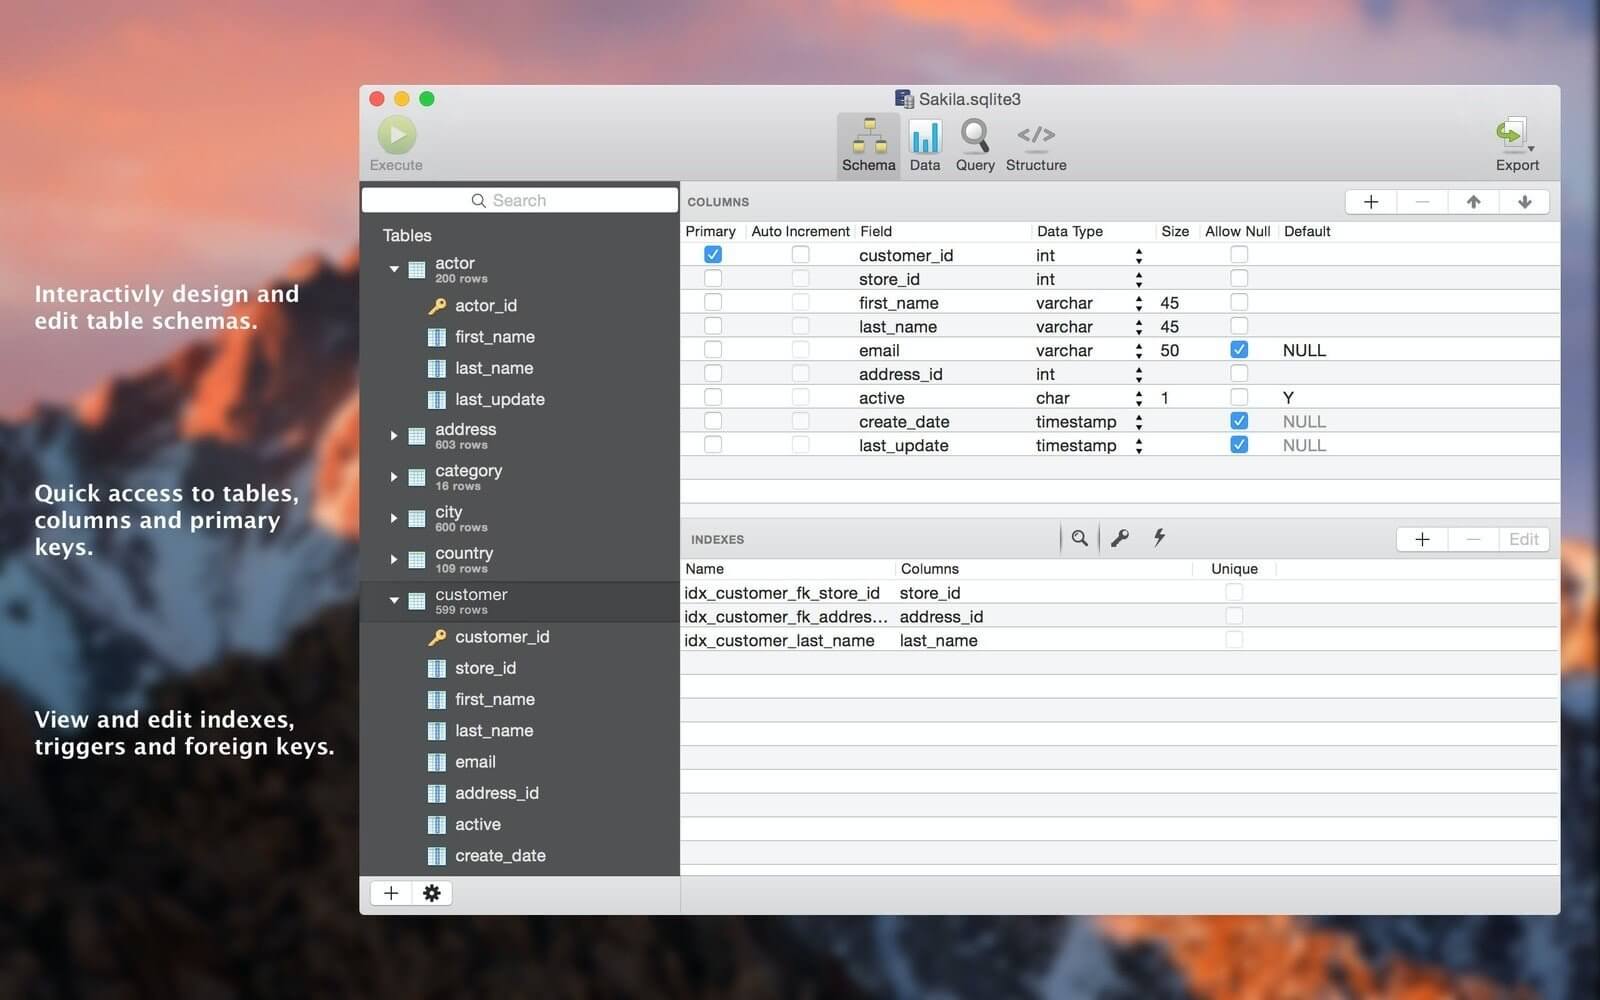
Task: Click the trigger lightning icon in Indexes panel
Action: [x=1159, y=538]
